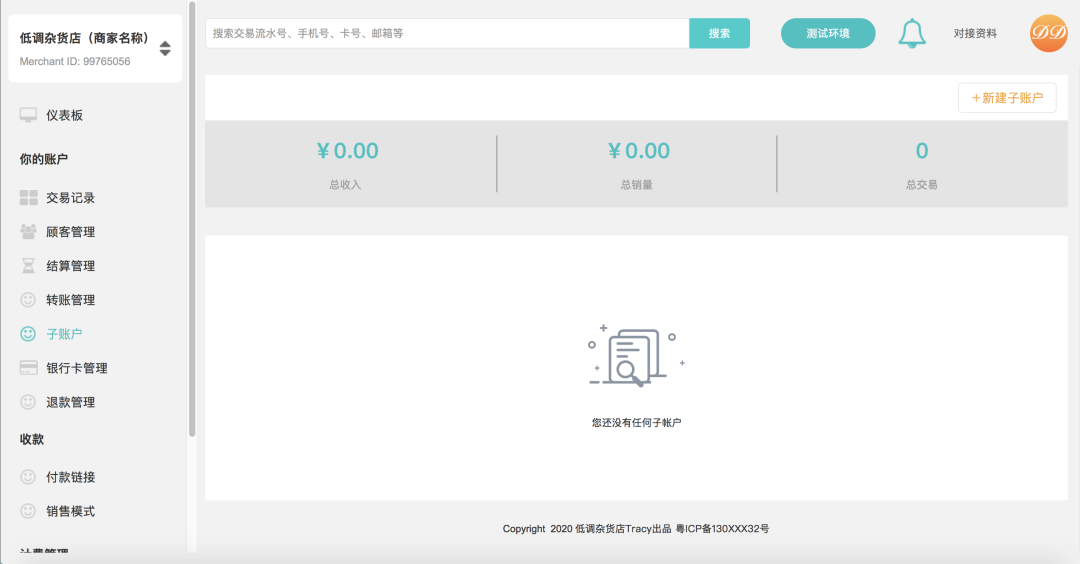Toggle the 测试环境 environment switch
Image resolution: width=1080 pixels, height=564 pixels.
click(828, 33)
